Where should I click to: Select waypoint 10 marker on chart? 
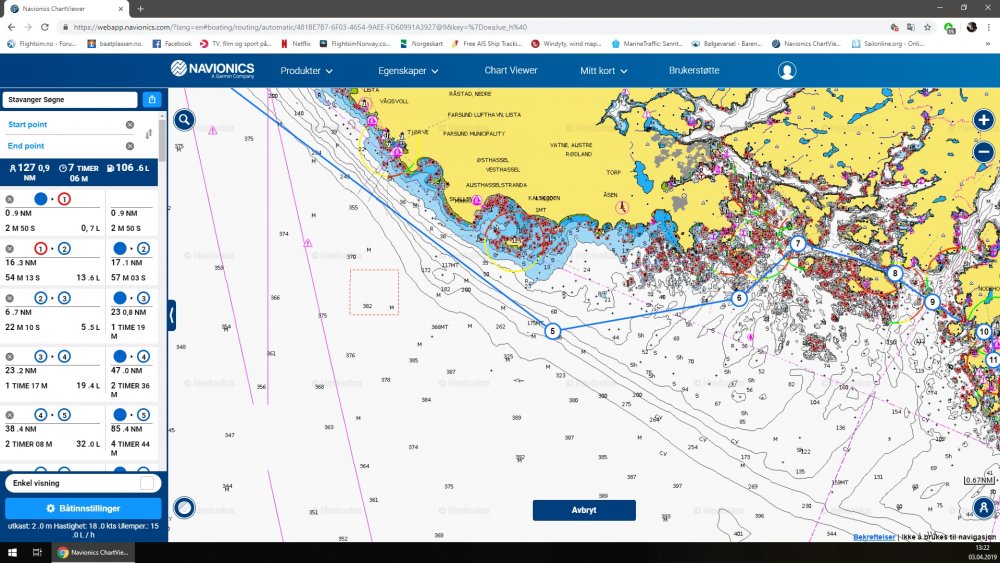click(x=983, y=332)
